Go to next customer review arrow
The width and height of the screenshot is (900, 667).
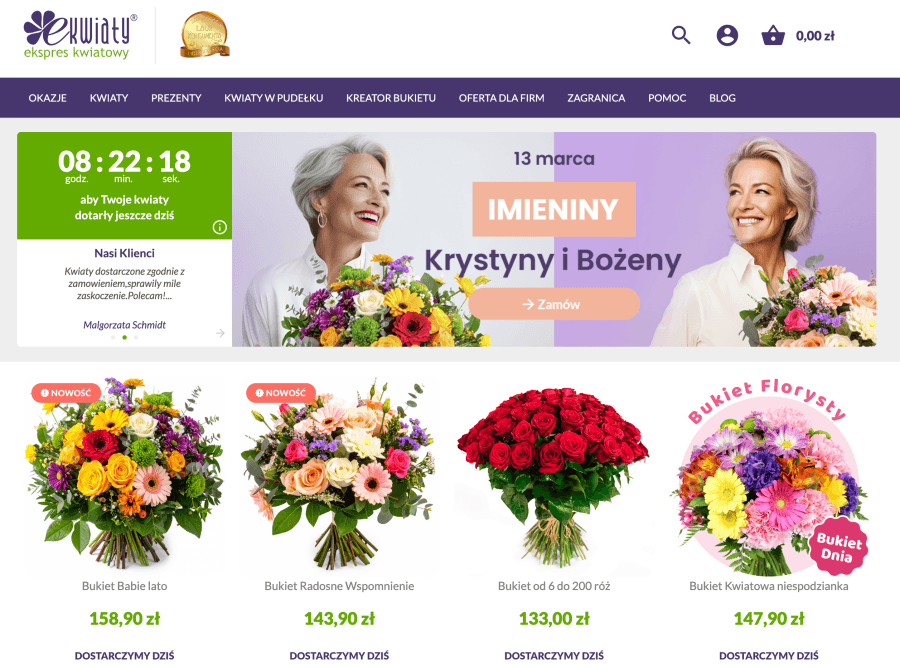(220, 333)
